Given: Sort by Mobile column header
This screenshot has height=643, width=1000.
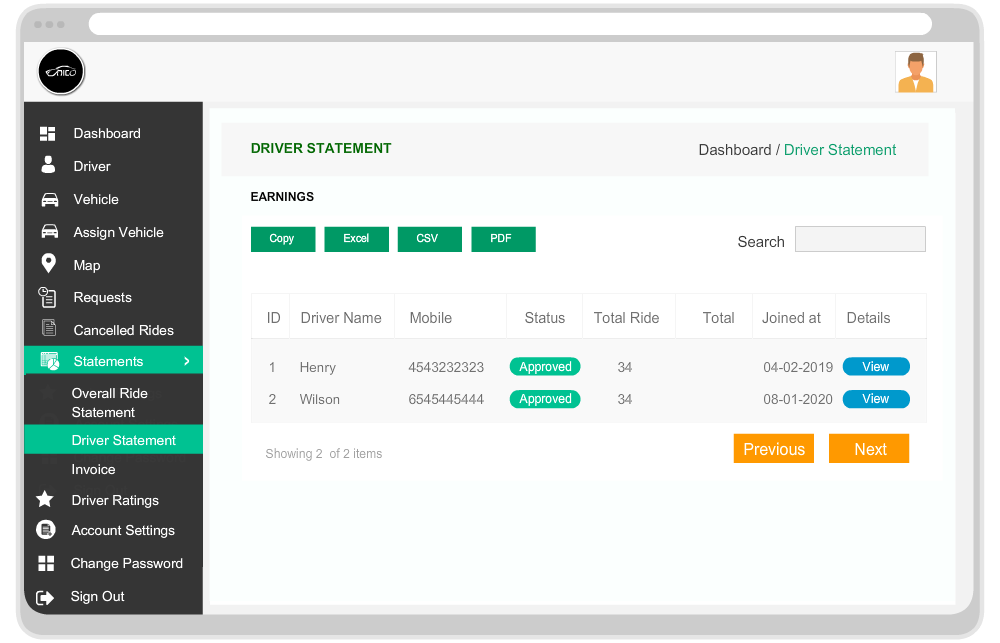Looking at the screenshot, I should tap(430, 318).
